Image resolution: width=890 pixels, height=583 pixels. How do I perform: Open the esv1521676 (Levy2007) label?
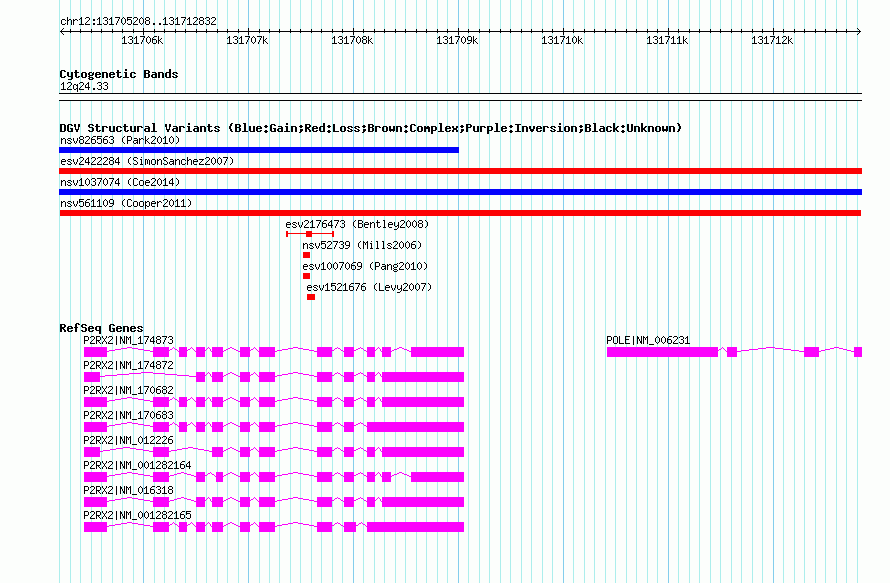point(369,287)
